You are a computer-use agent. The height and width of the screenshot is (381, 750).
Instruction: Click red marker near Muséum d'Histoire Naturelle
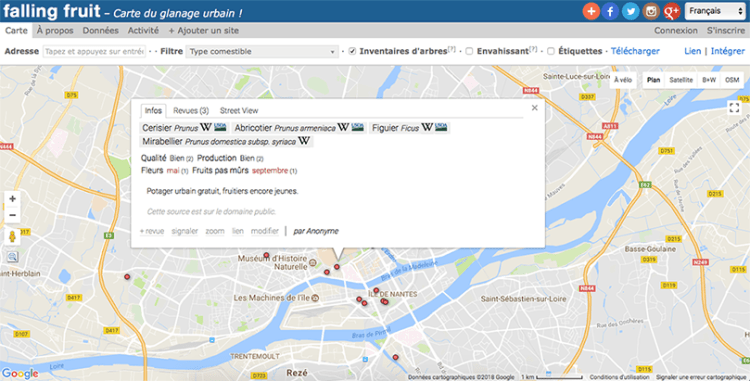tap(266, 255)
